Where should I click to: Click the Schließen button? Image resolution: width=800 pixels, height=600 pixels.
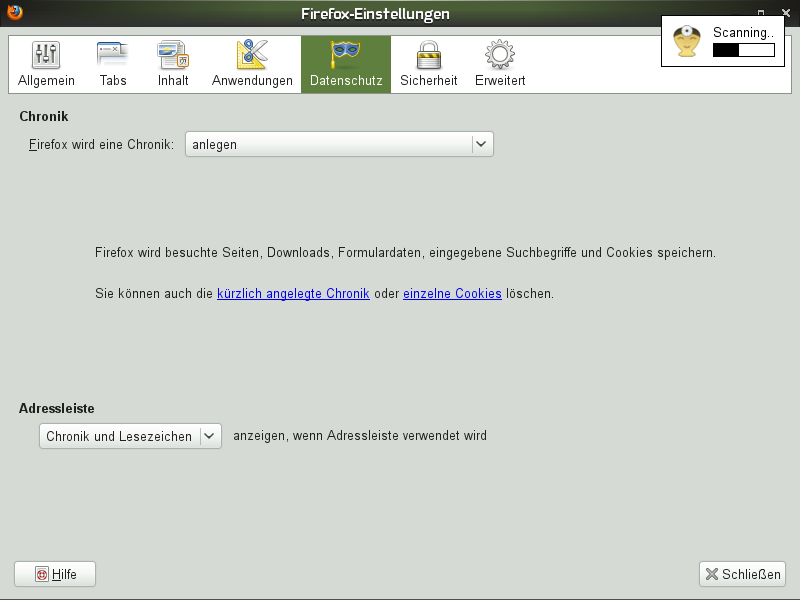(742, 574)
